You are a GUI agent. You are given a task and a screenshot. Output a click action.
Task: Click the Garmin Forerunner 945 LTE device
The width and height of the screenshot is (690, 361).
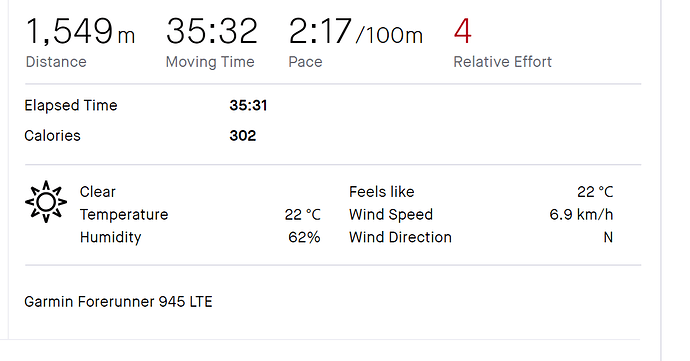pos(118,302)
